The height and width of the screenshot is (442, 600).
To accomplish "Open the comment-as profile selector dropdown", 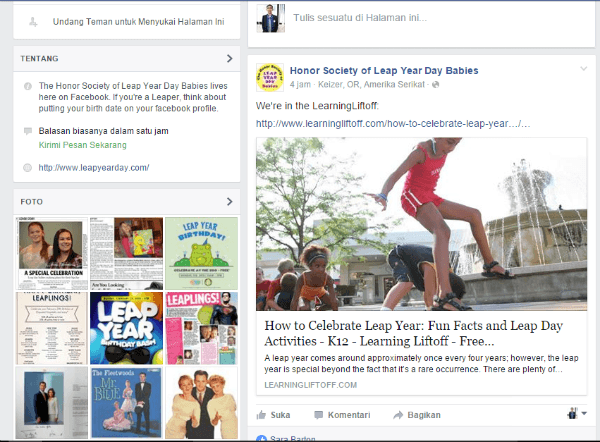I will 577,414.
